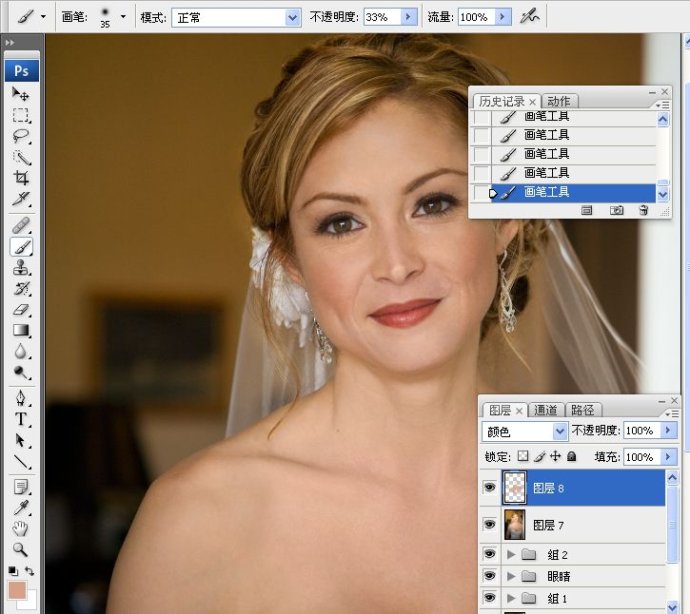Expand group 组 2
Image resolution: width=690 pixels, height=614 pixels.
click(x=511, y=554)
